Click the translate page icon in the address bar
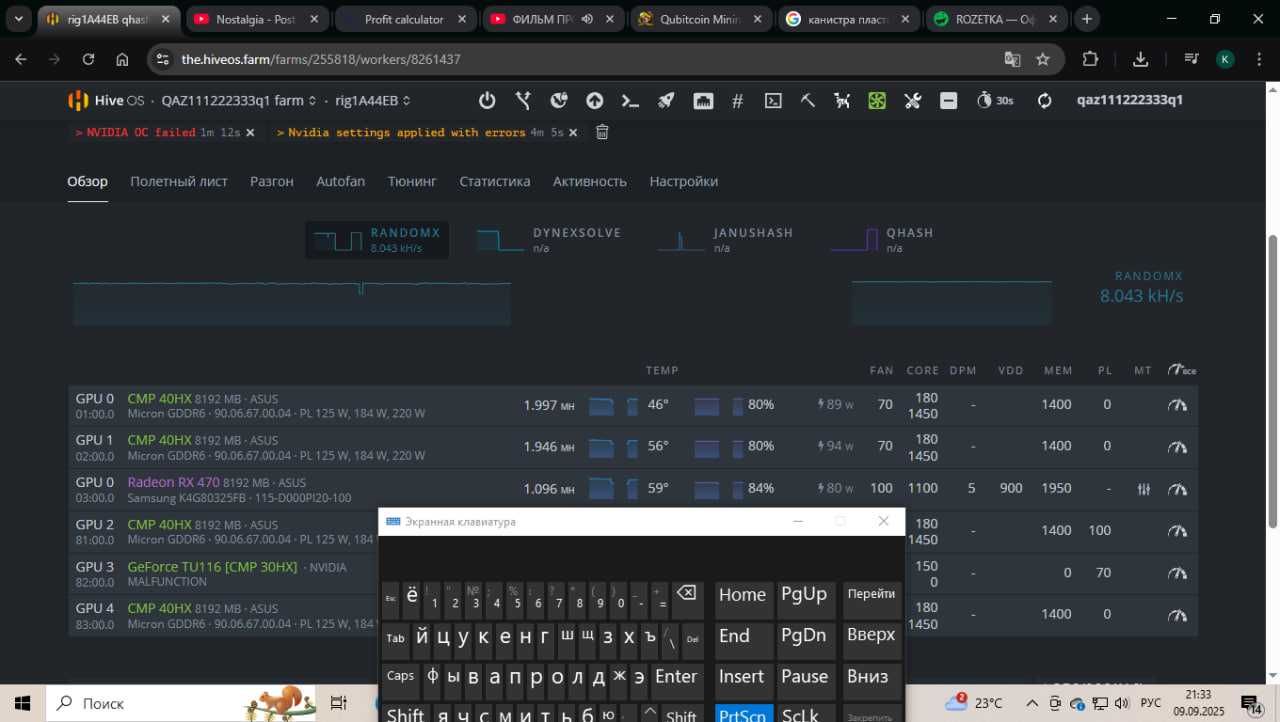1280x722 pixels. [1012, 59]
